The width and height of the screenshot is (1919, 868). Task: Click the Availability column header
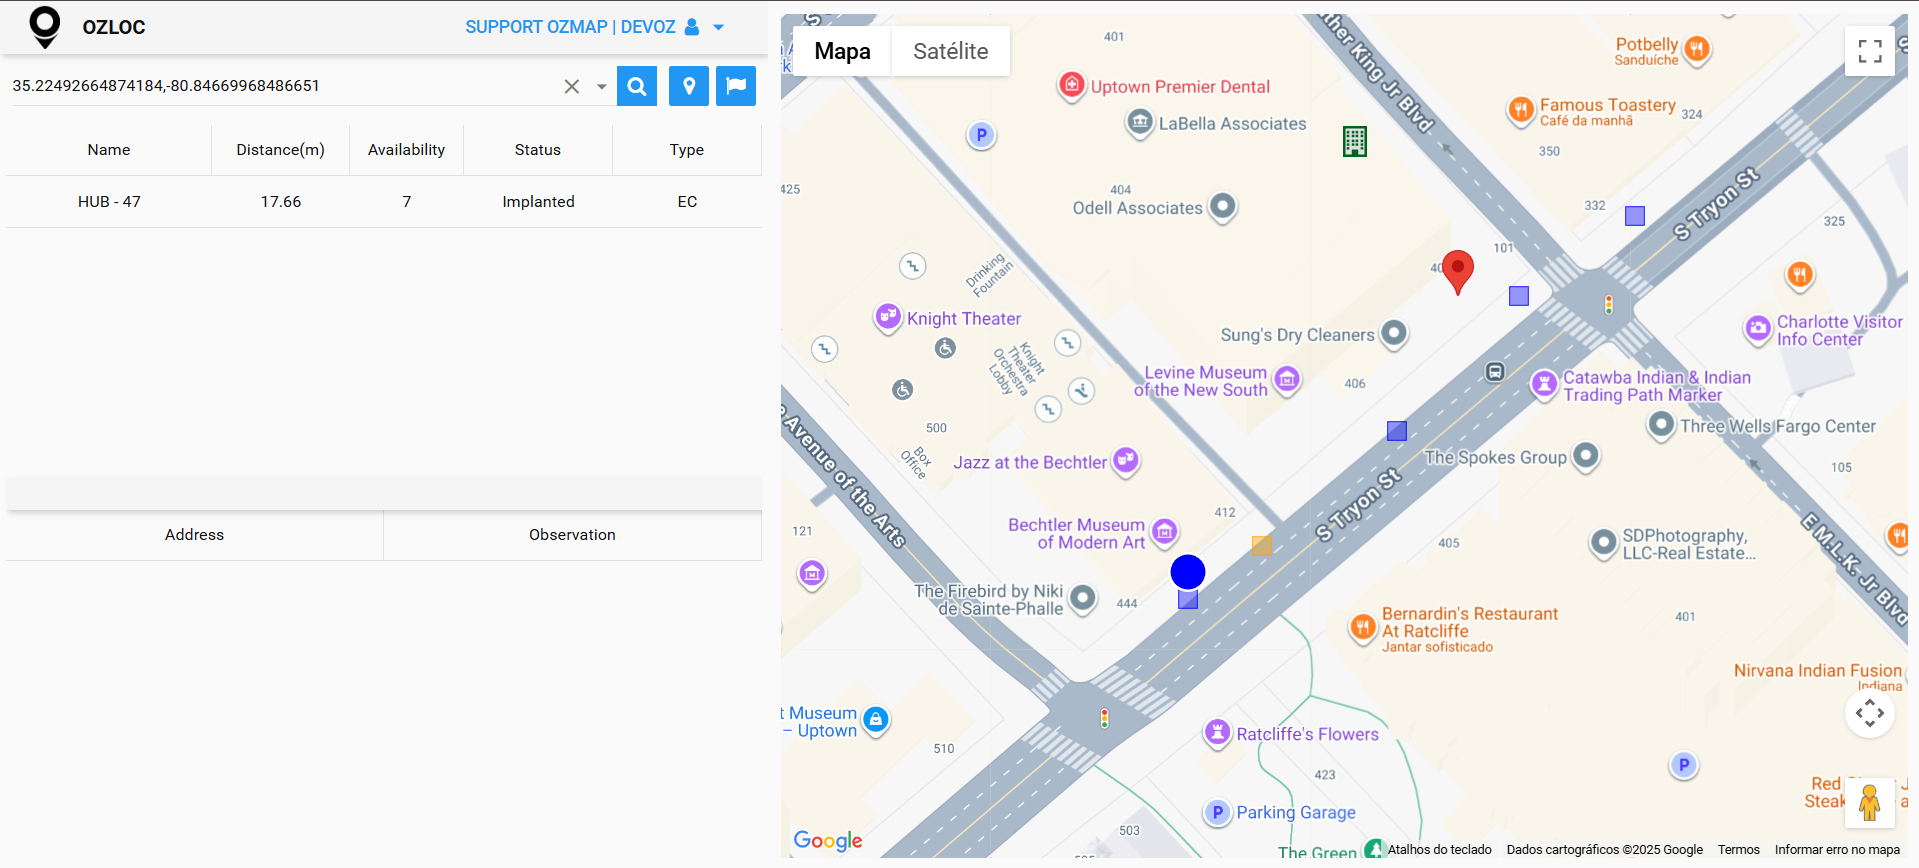click(x=406, y=150)
